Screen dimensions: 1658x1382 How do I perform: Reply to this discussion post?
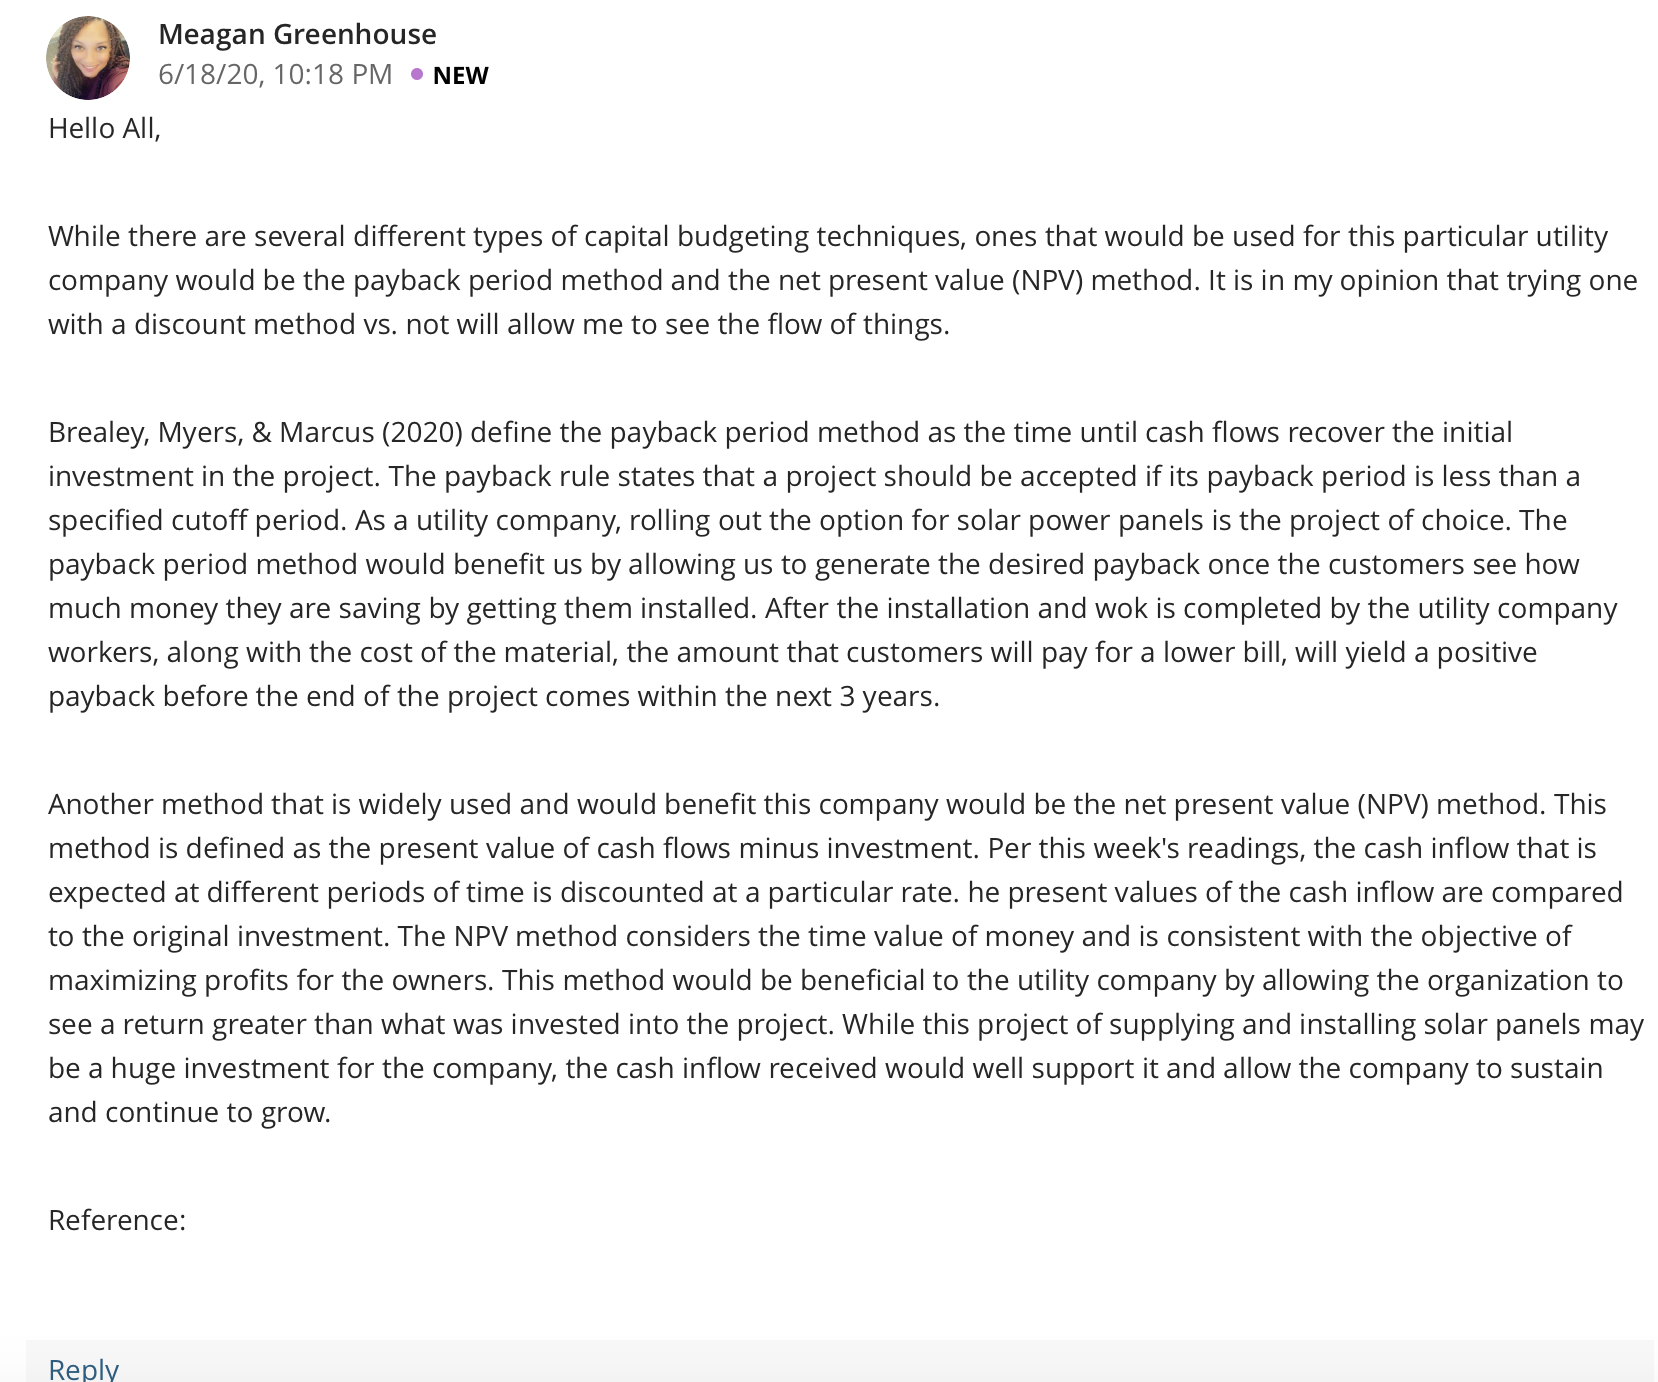click(84, 1368)
